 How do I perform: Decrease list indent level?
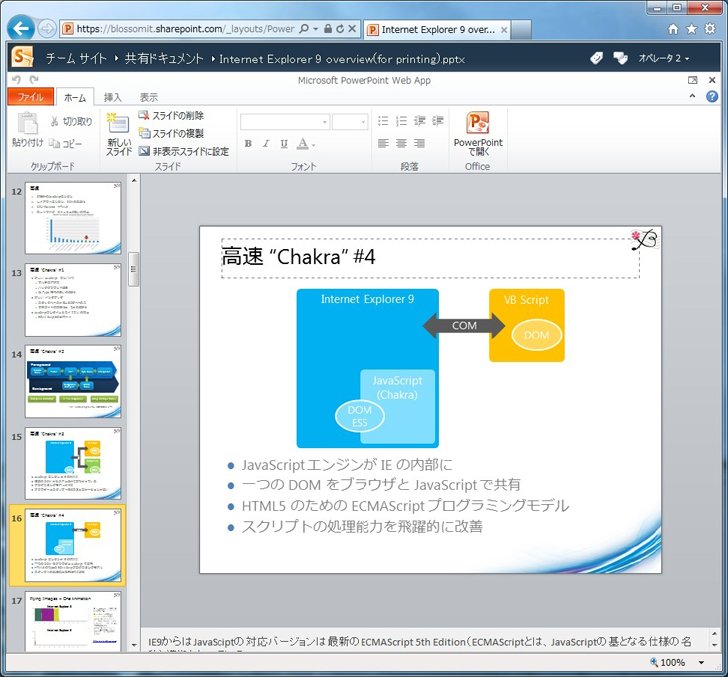pos(419,122)
